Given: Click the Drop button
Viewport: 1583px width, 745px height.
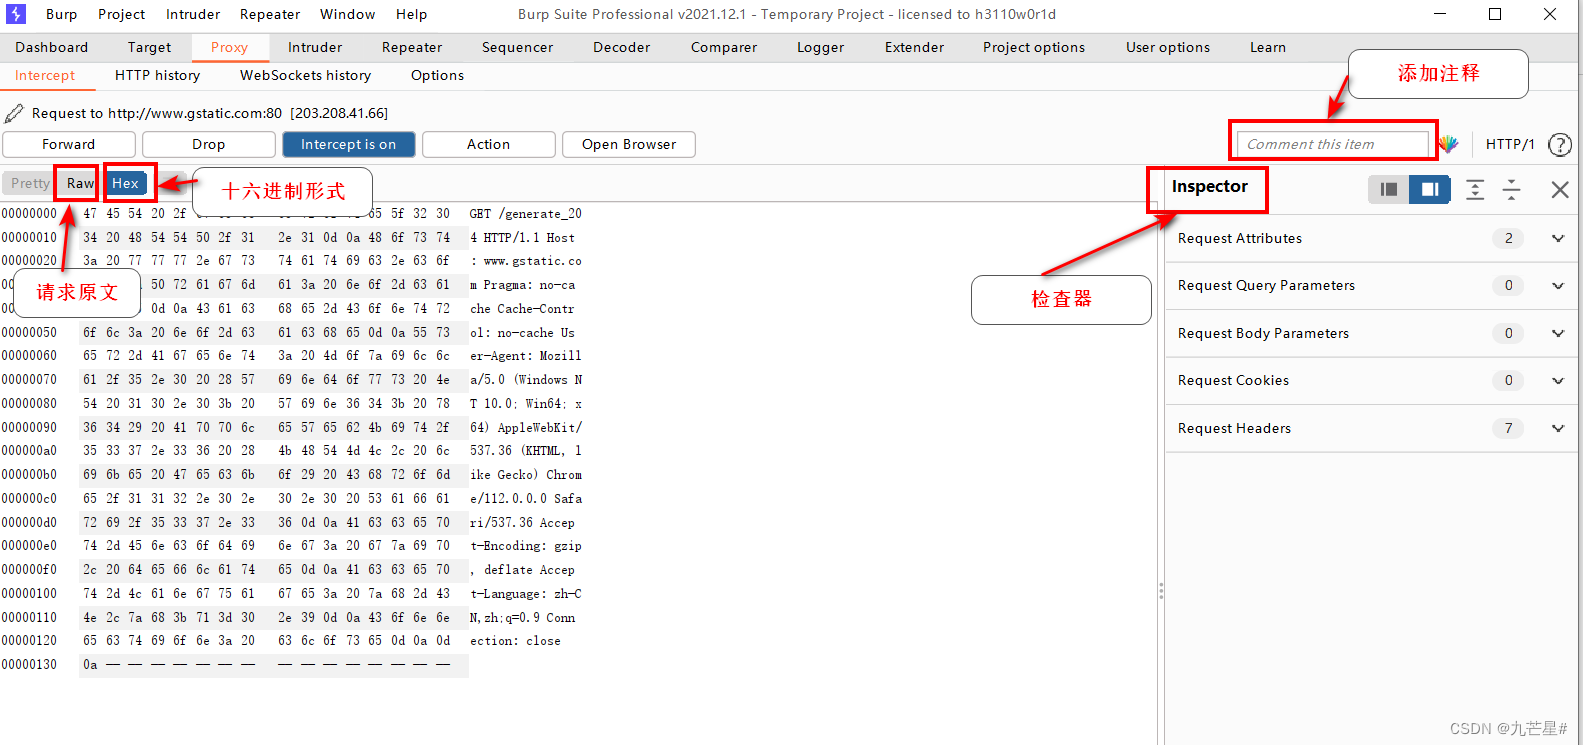Looking at the screenshot, I should coord(209,144).
